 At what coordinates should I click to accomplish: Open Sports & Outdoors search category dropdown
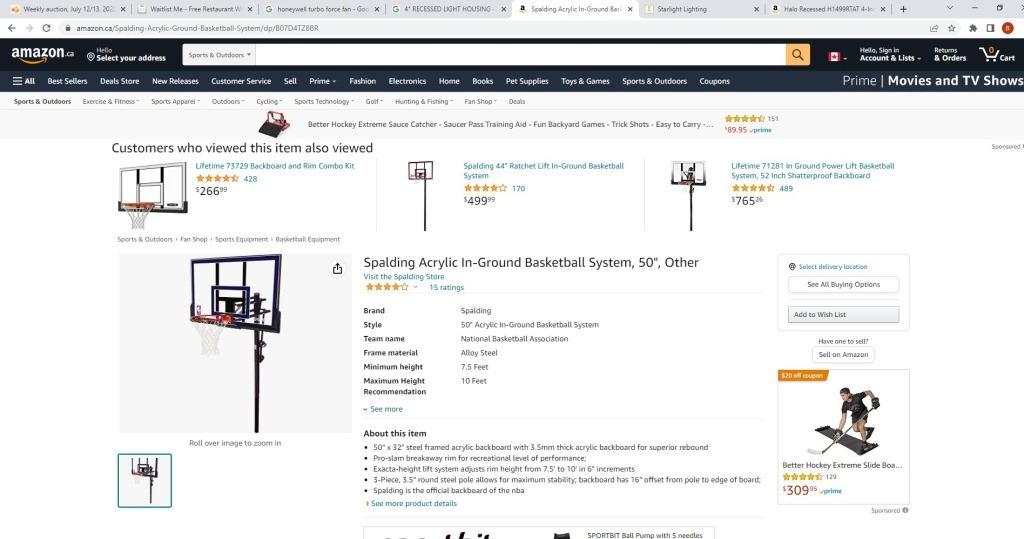point(219,55)
